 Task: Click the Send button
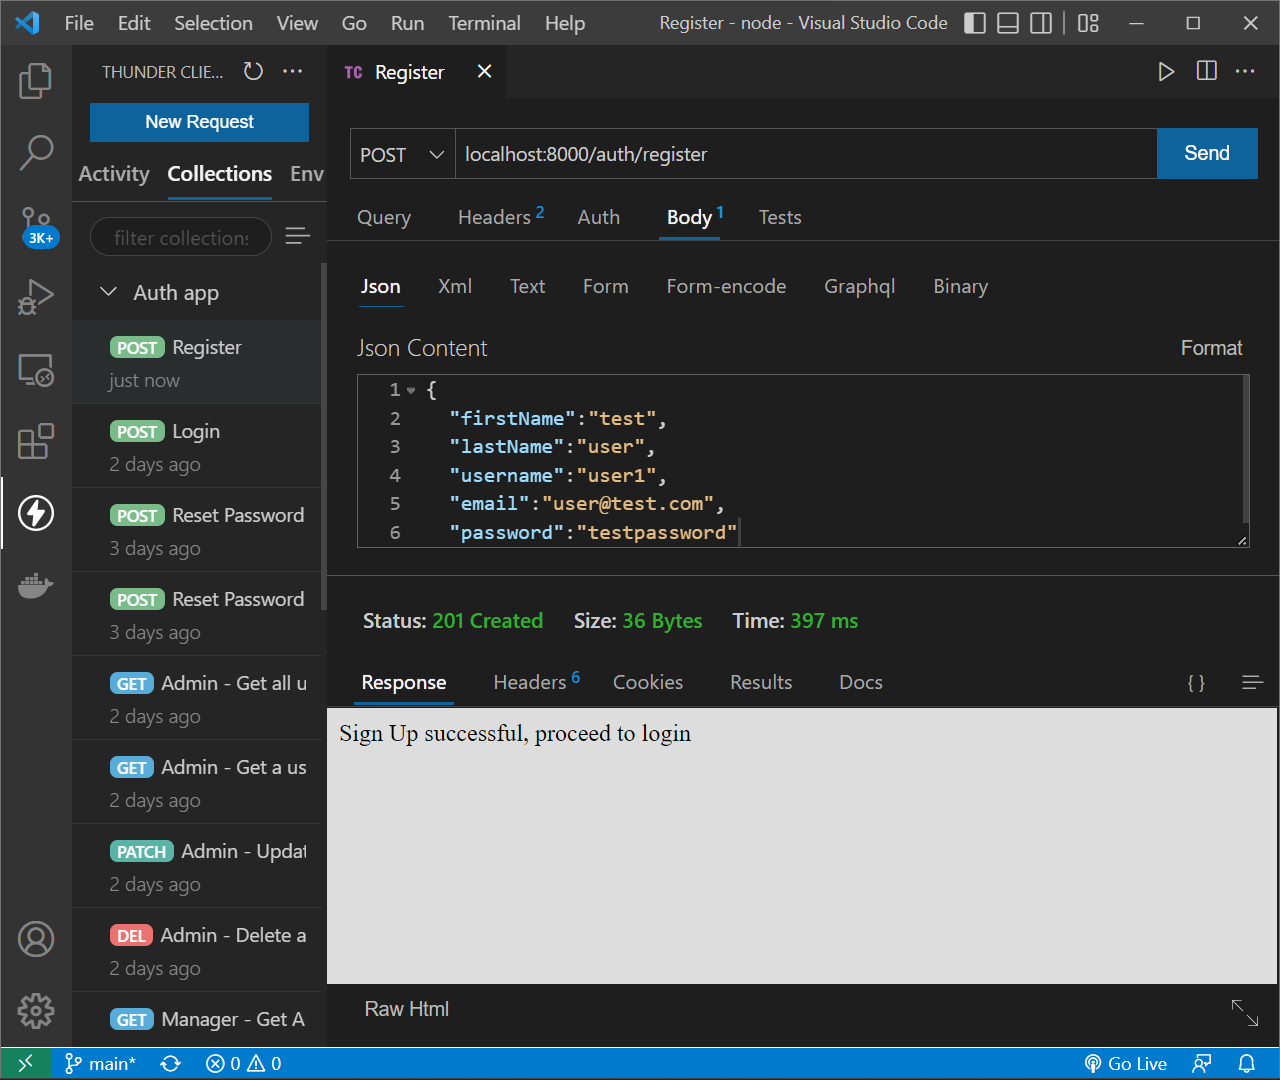pos(1207,153)
